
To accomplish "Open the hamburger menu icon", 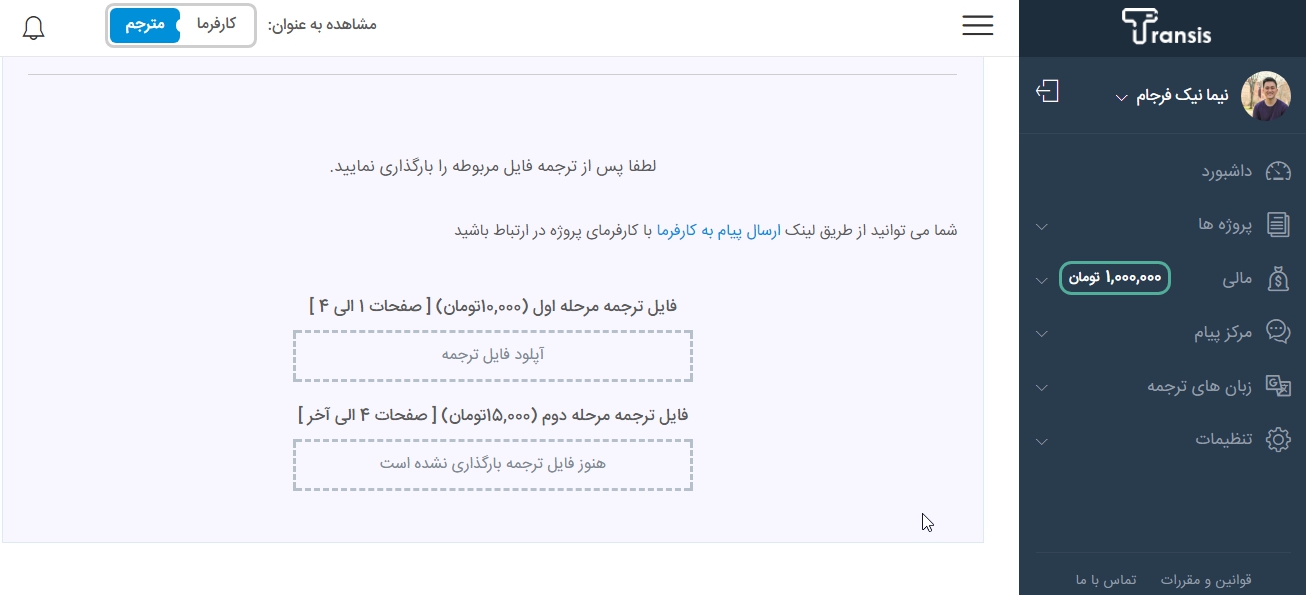I will [x=977, y=26].
